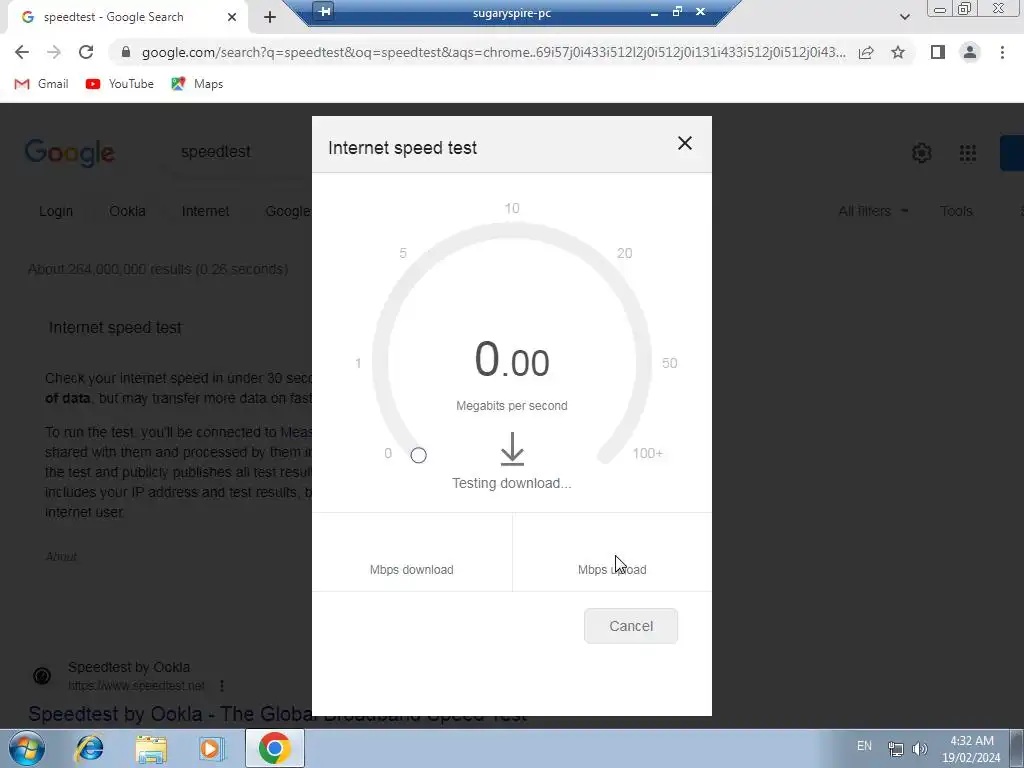Click the Ookla result favicon
The image size is (1024, 768).
tap(42, 676)
